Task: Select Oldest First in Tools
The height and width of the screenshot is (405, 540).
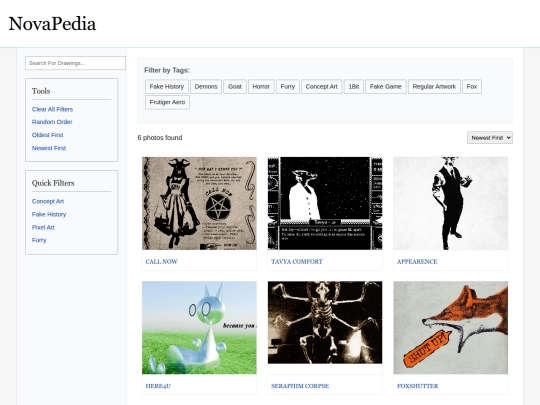Action: coord(48,135)
